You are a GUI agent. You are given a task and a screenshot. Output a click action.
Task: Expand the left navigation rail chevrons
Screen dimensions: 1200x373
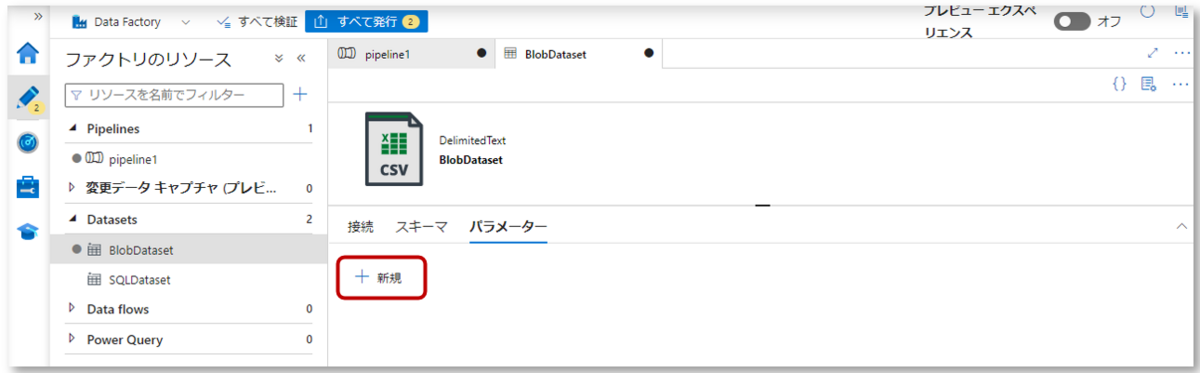tap(37, 17)
